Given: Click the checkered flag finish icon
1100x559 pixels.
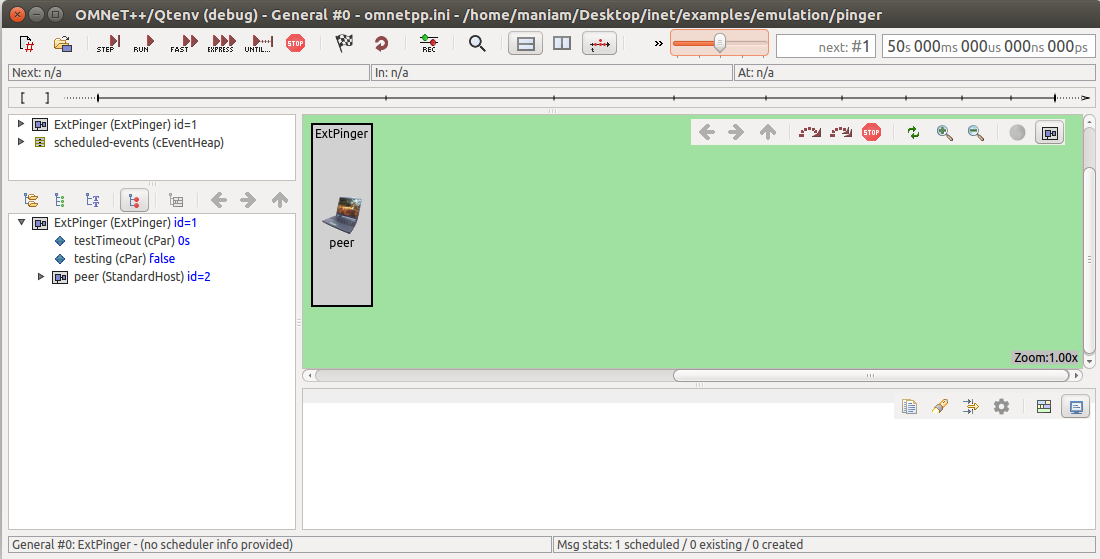Looking at the screenshot, I should pos(344,43).
